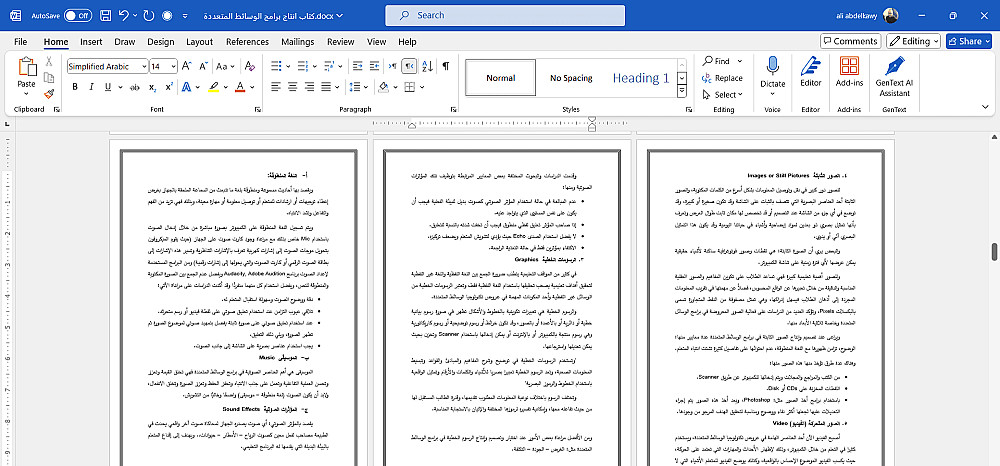Screen dimensions: 1000x466
Task: Apply strikethrough formatting
Action: click(135, 87)
